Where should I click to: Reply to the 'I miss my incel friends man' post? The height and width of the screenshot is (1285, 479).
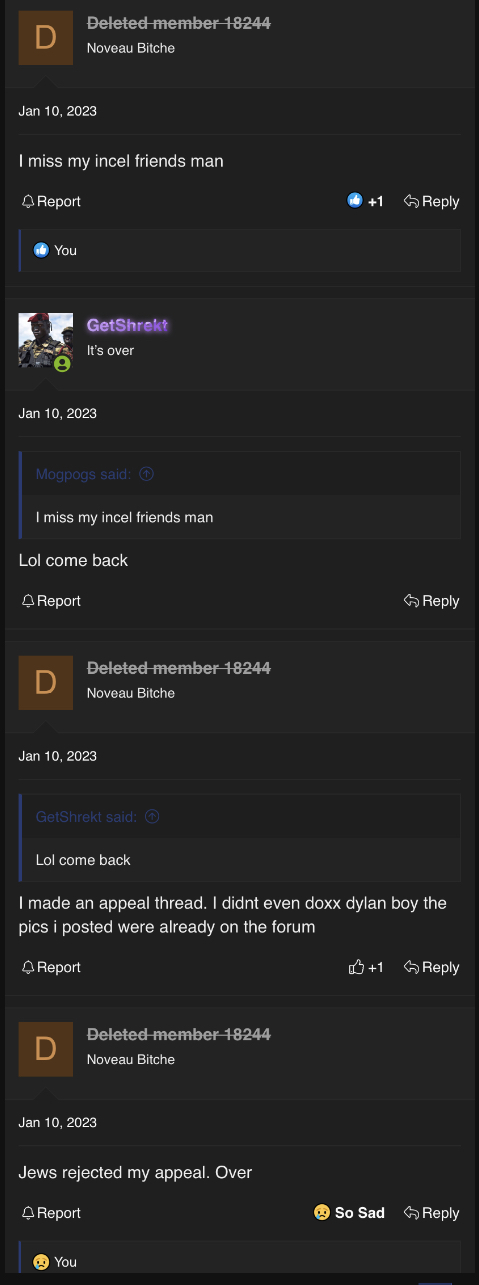431,201
